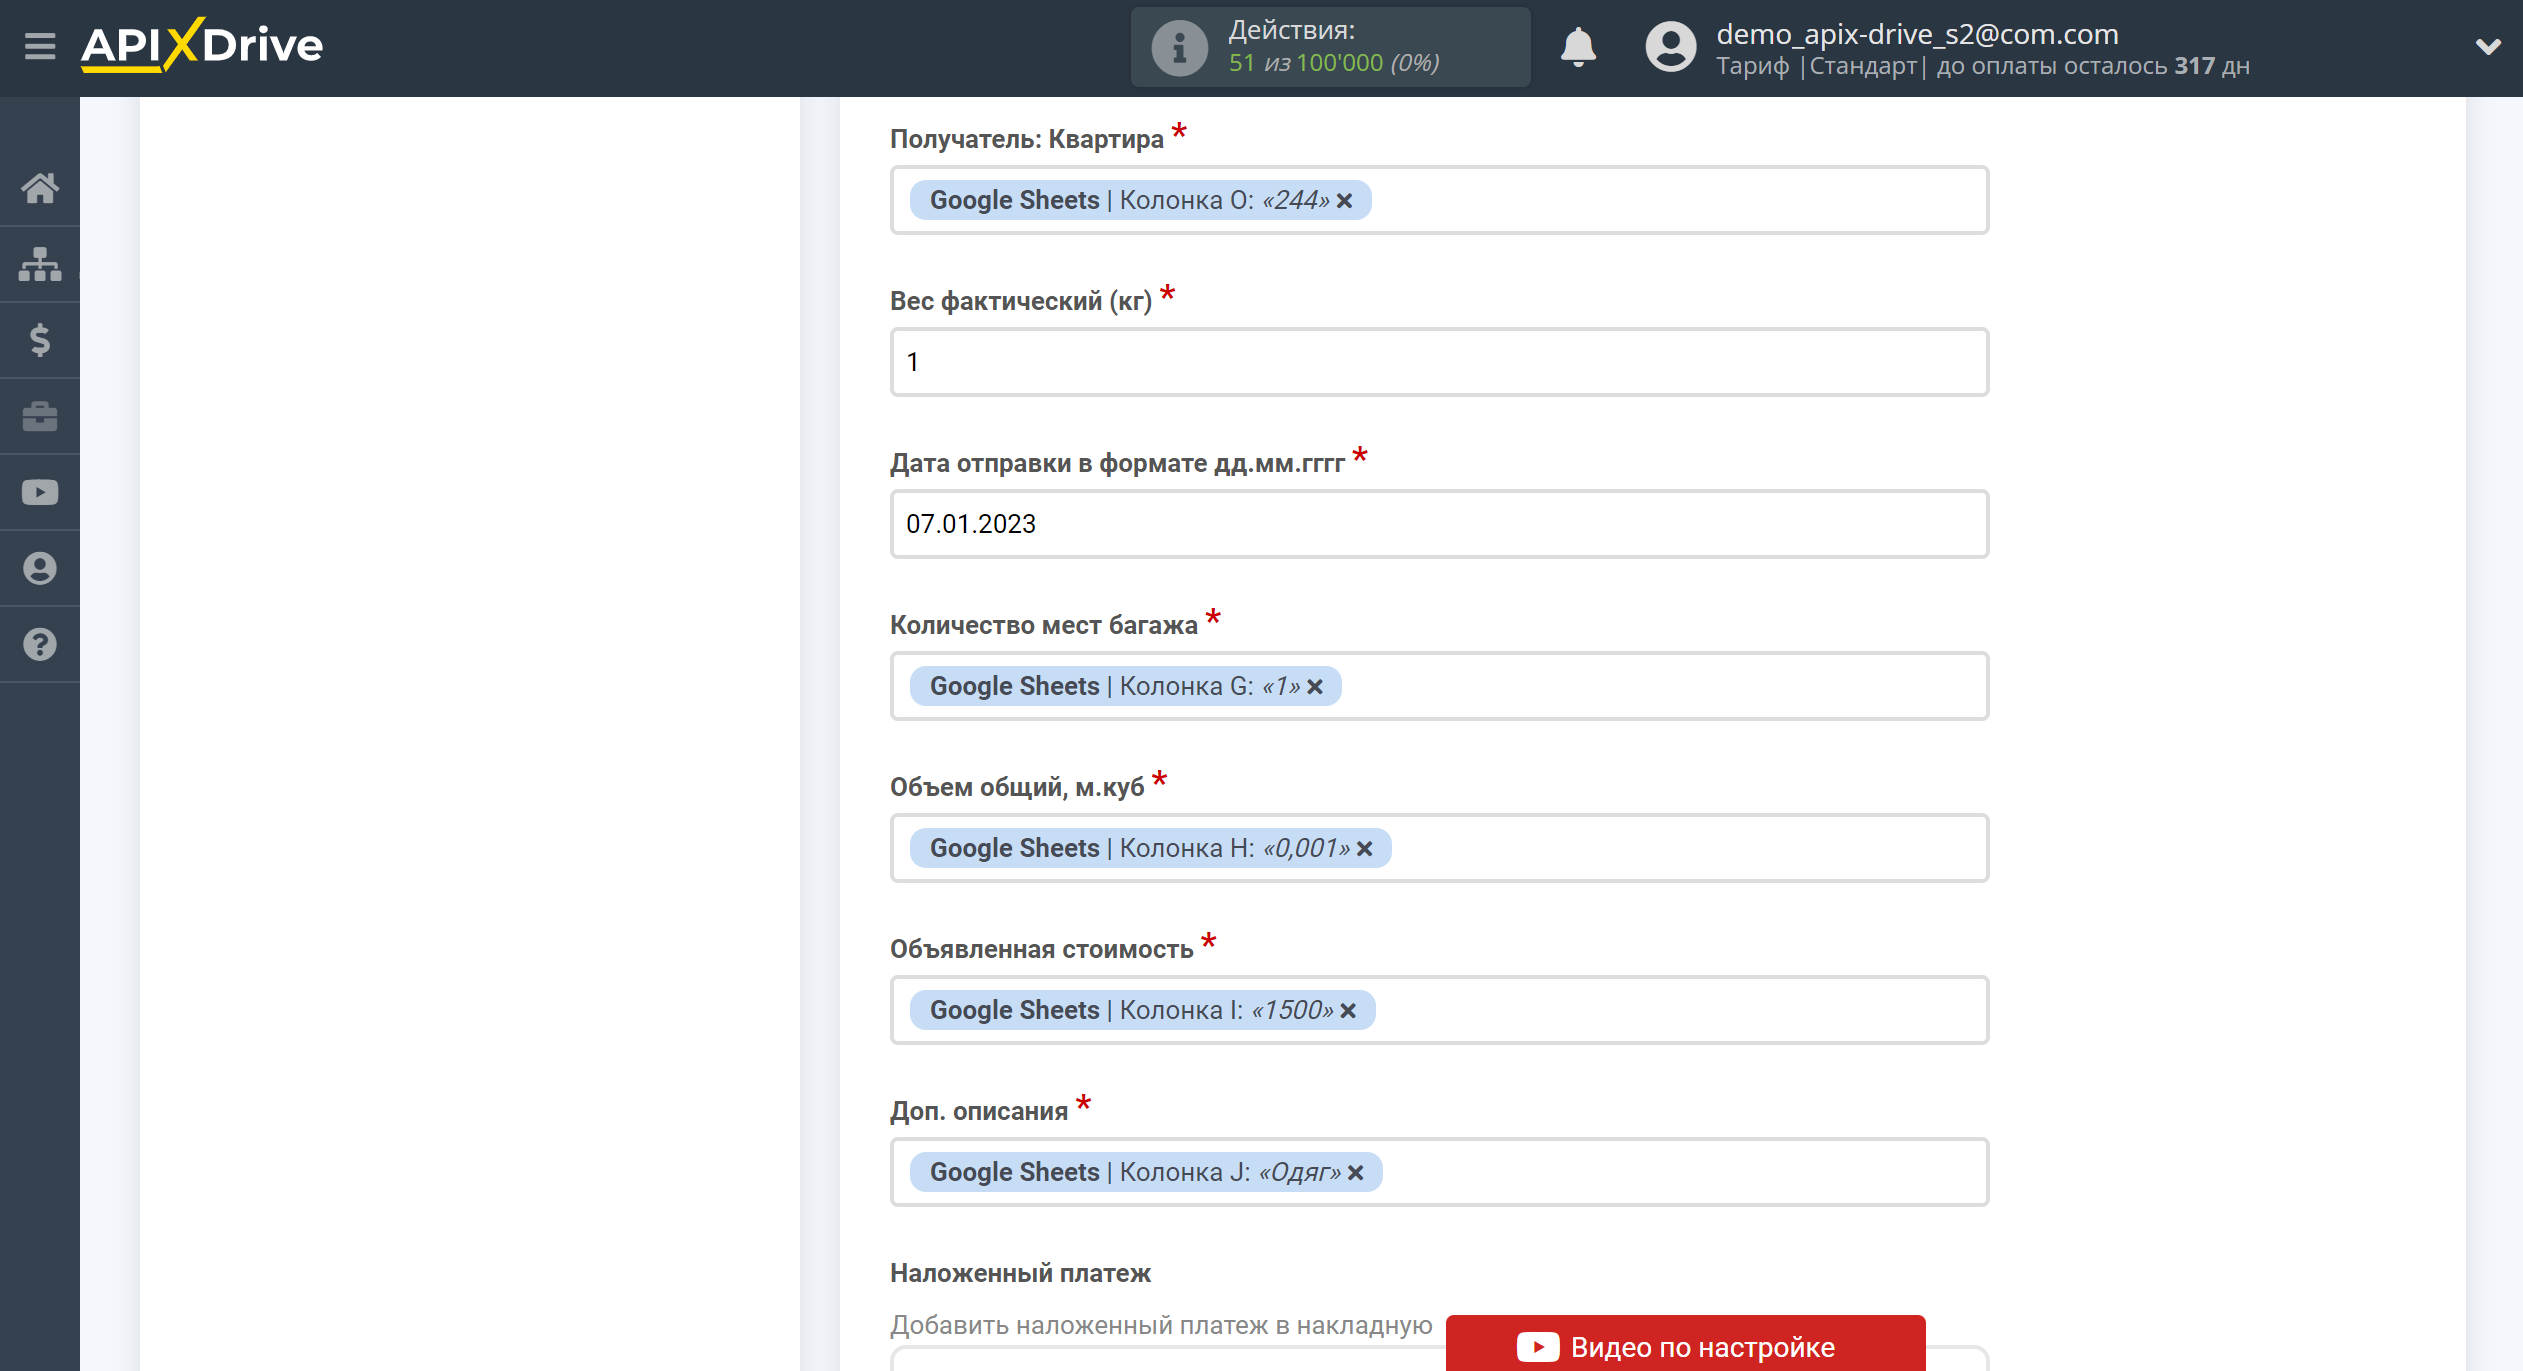The height and width of the screenshot is (1371, 2523).
Task: Click the Действия usage counter panel
Action: click(x=1330, y=47)
